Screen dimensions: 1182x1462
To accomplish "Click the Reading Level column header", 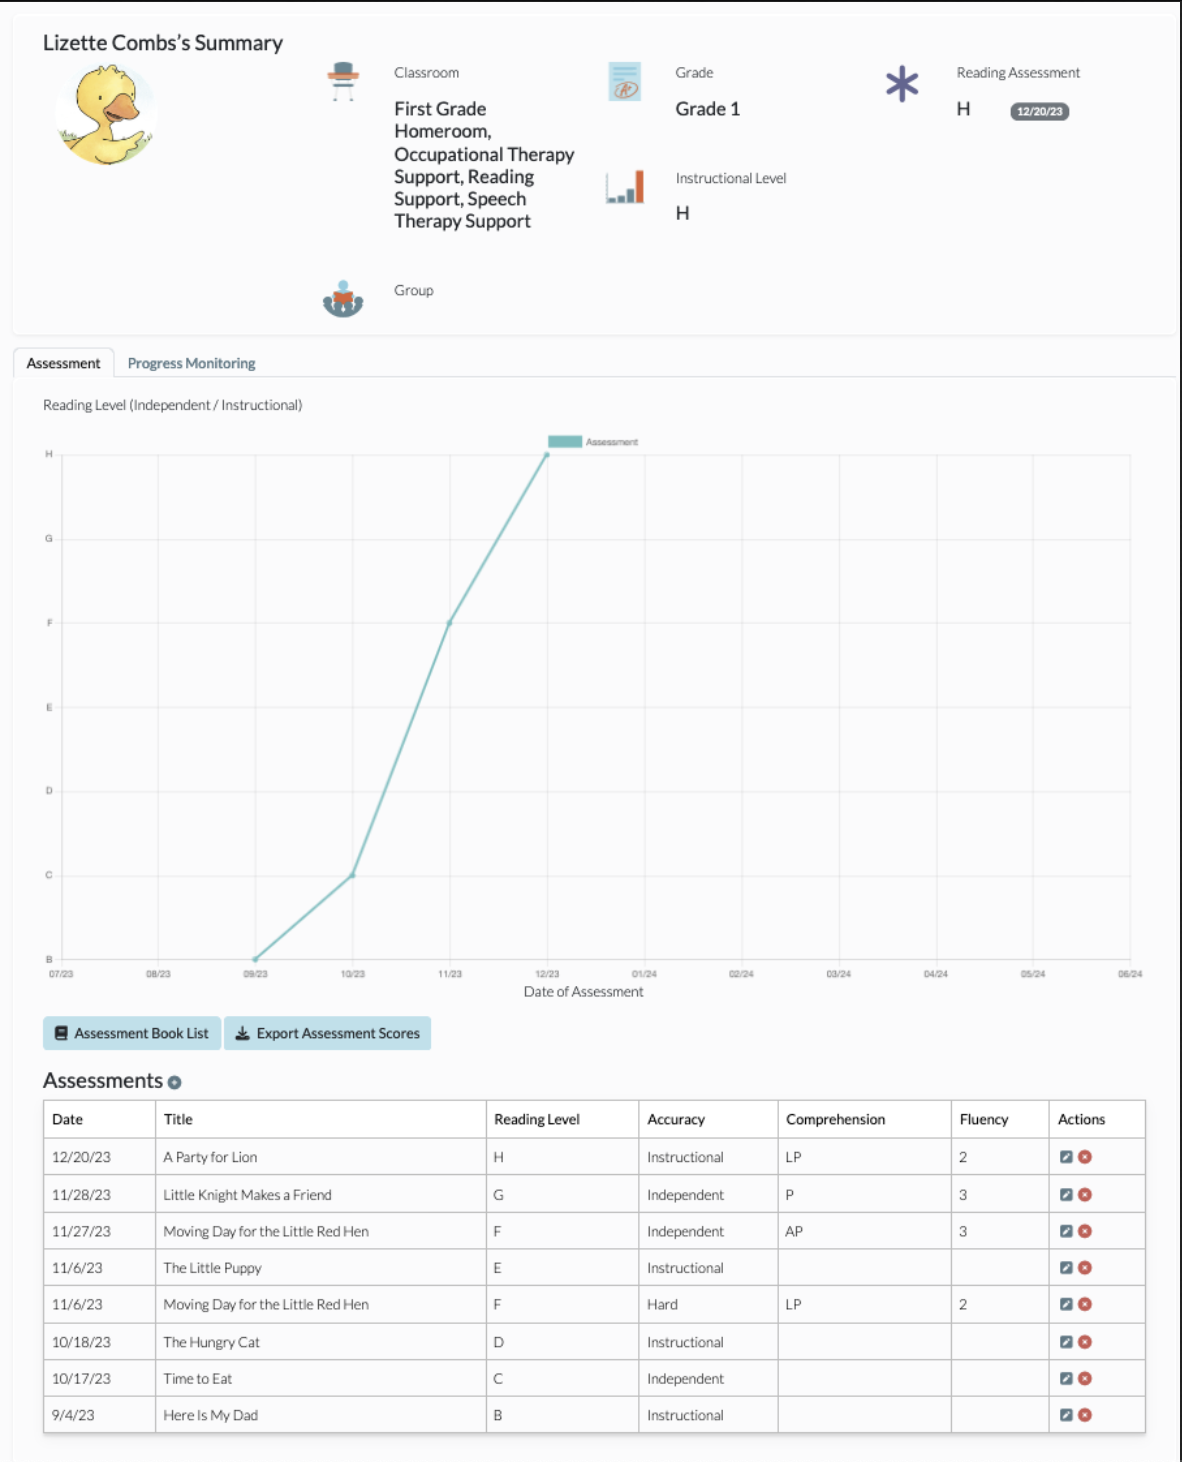I will point(562,1119).
